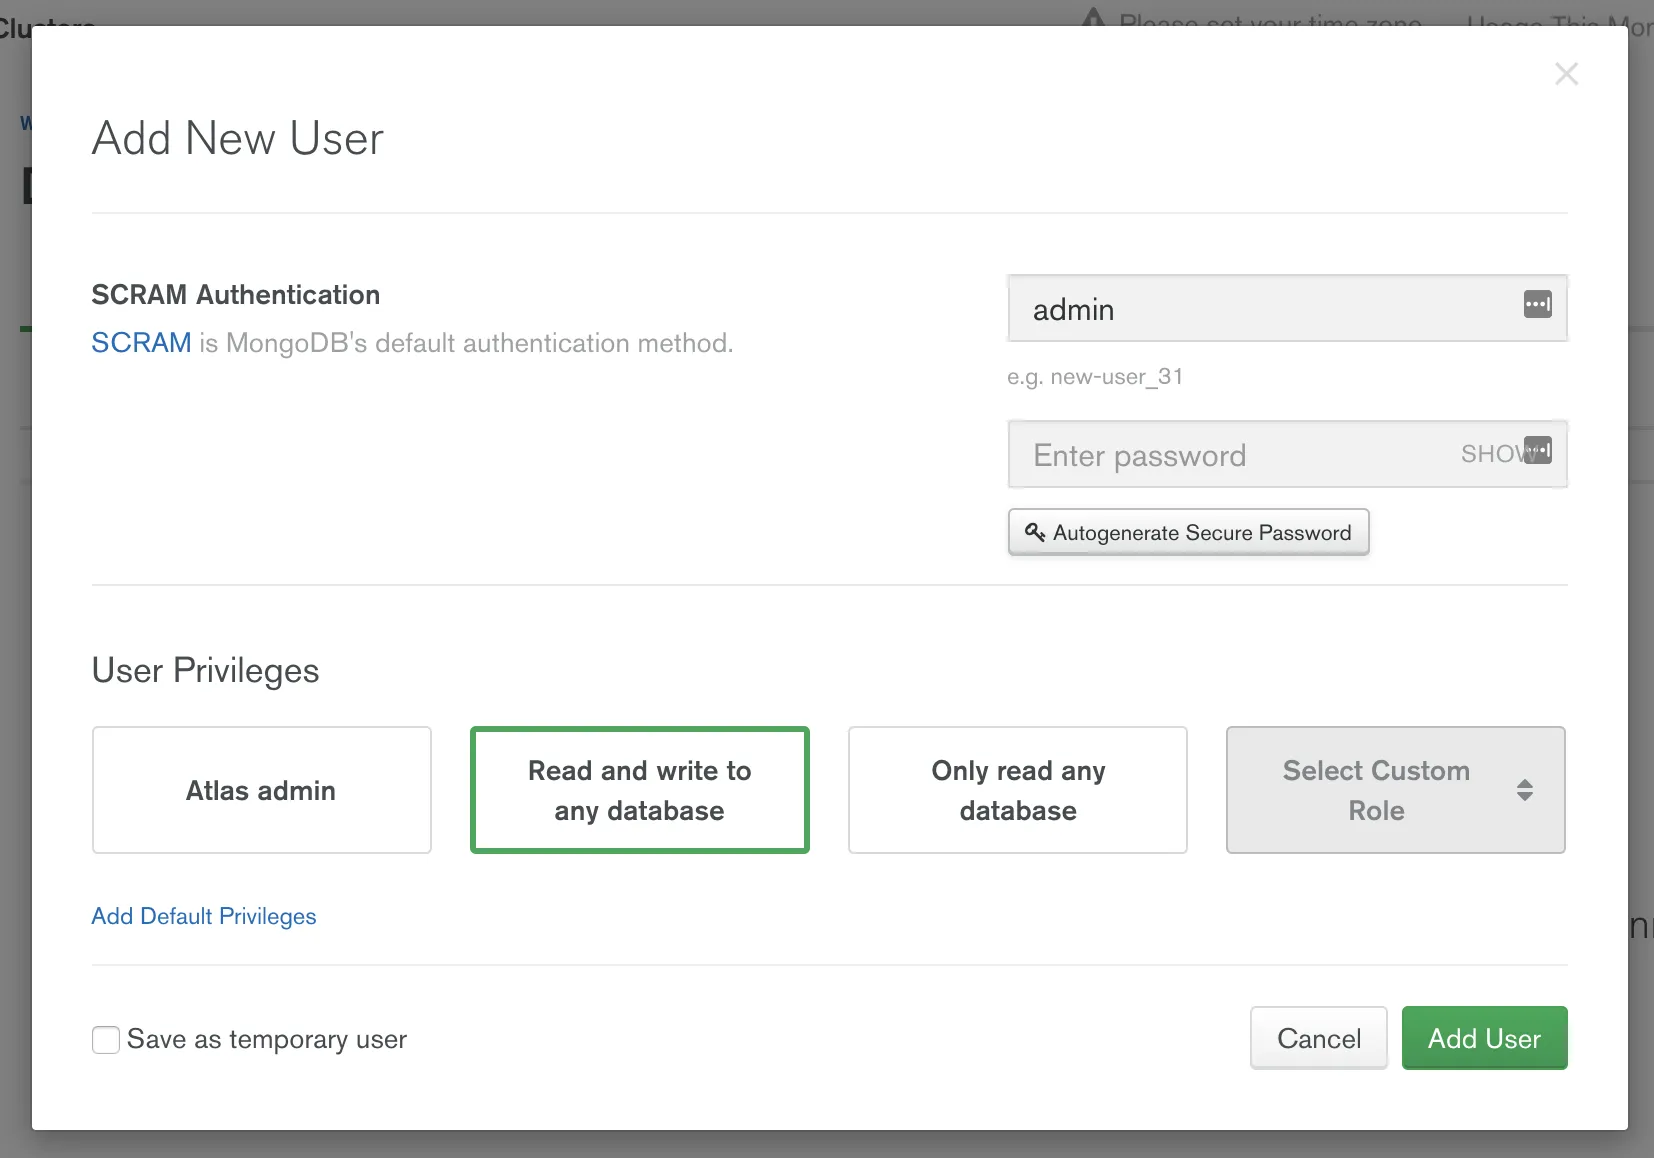Cancel adding the new user

[x=1318, y=1038]
